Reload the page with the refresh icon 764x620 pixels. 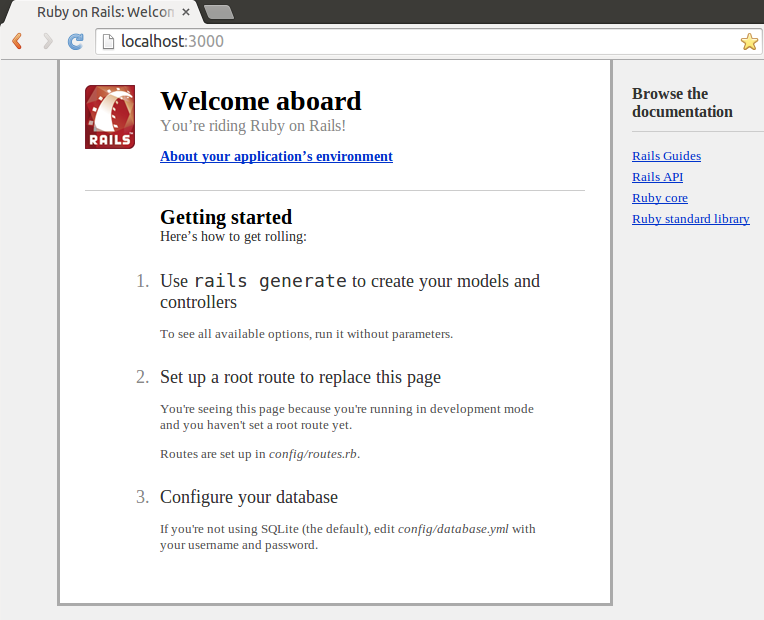pos(76,41)
